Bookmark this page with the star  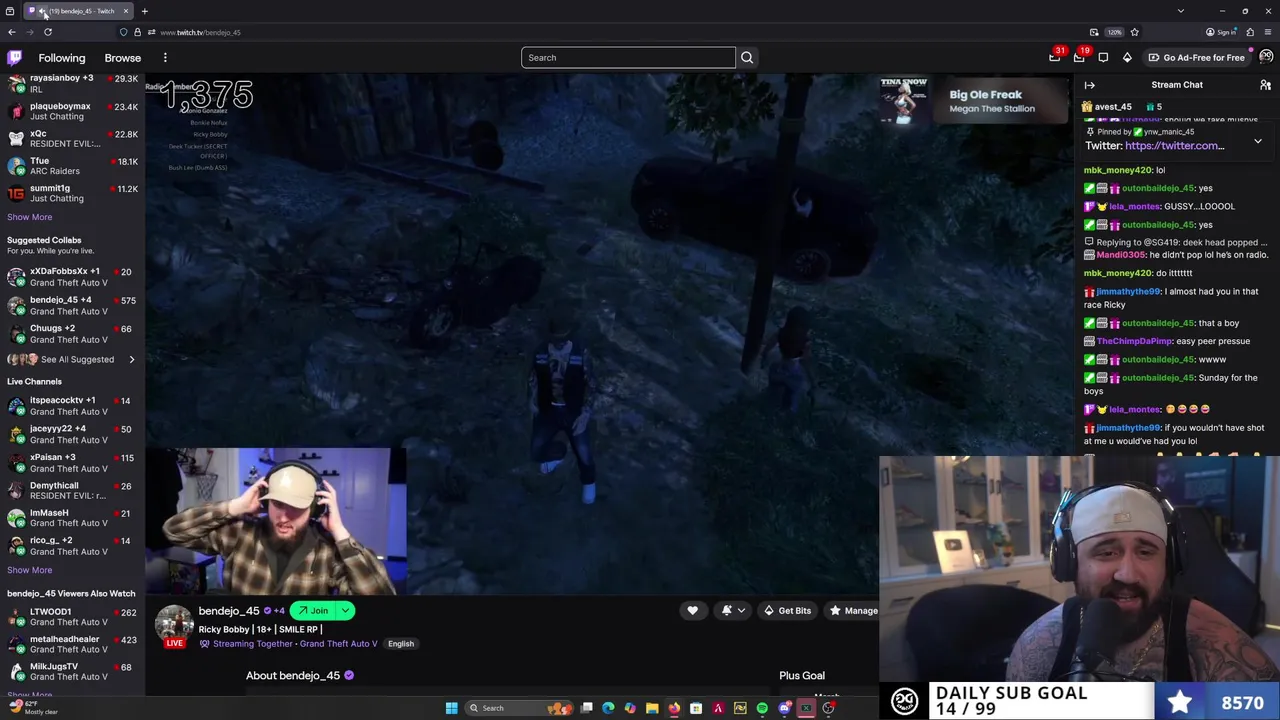tap(1134, 32)
